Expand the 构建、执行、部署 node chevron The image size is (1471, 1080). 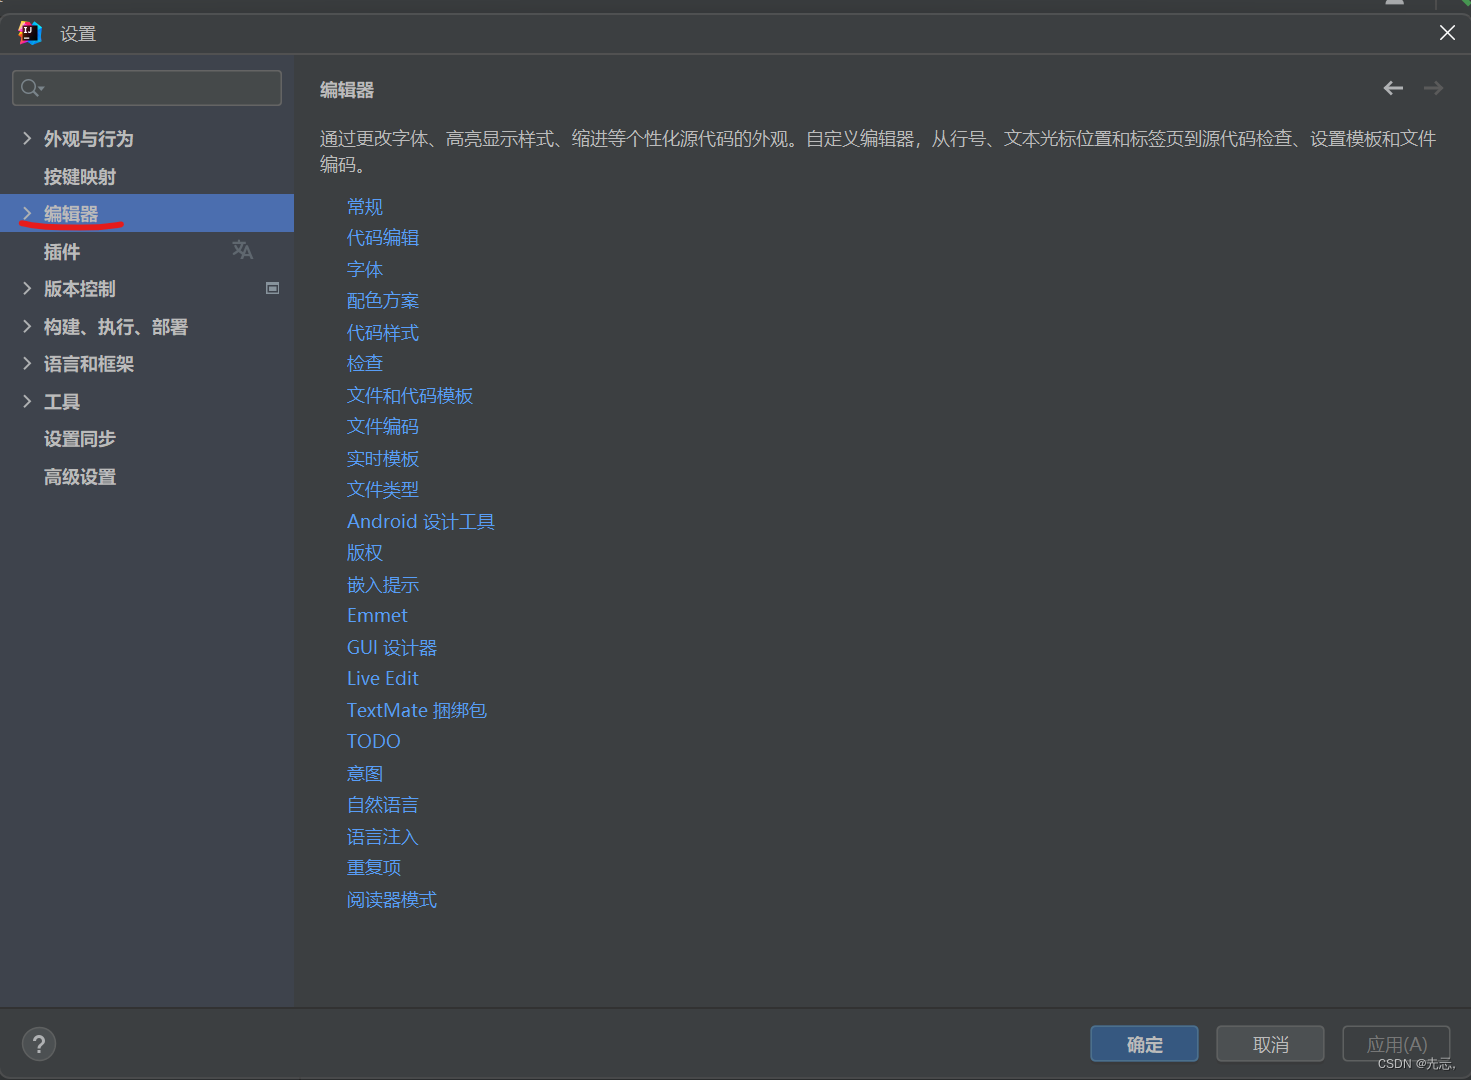pyautogui.click(x=27, y=326)
